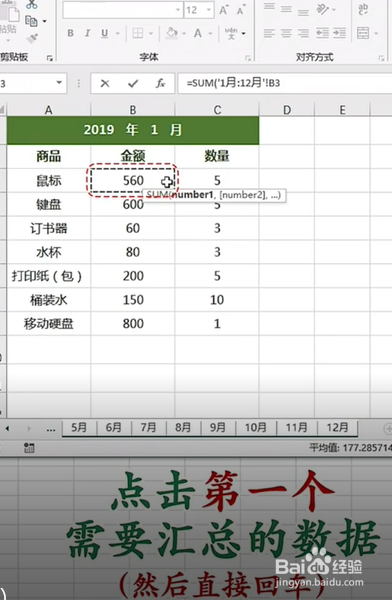
Task: Click the Decrease Font Size icon
Action: 241,10
